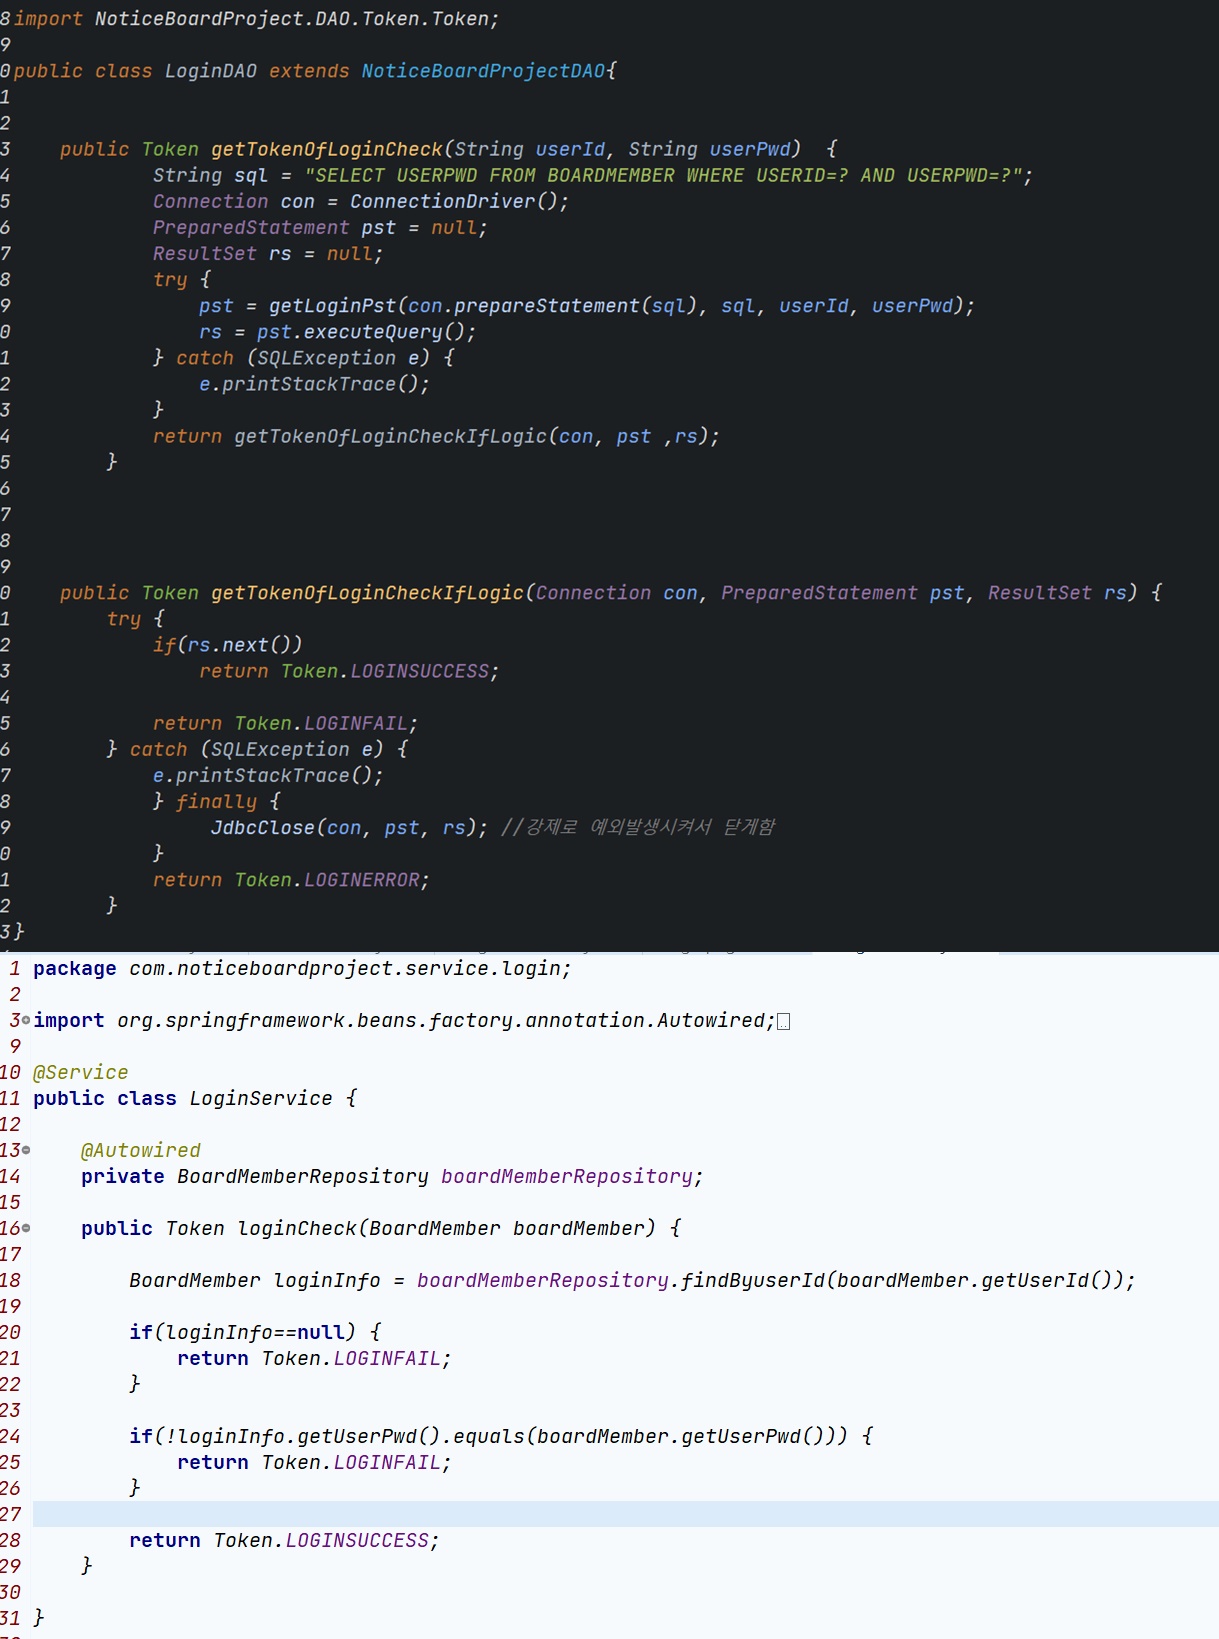The width and height of the screenshot is (1219, 1639).
Task: Click the PreparedStatement pst = null declaration
Action: 320,227
